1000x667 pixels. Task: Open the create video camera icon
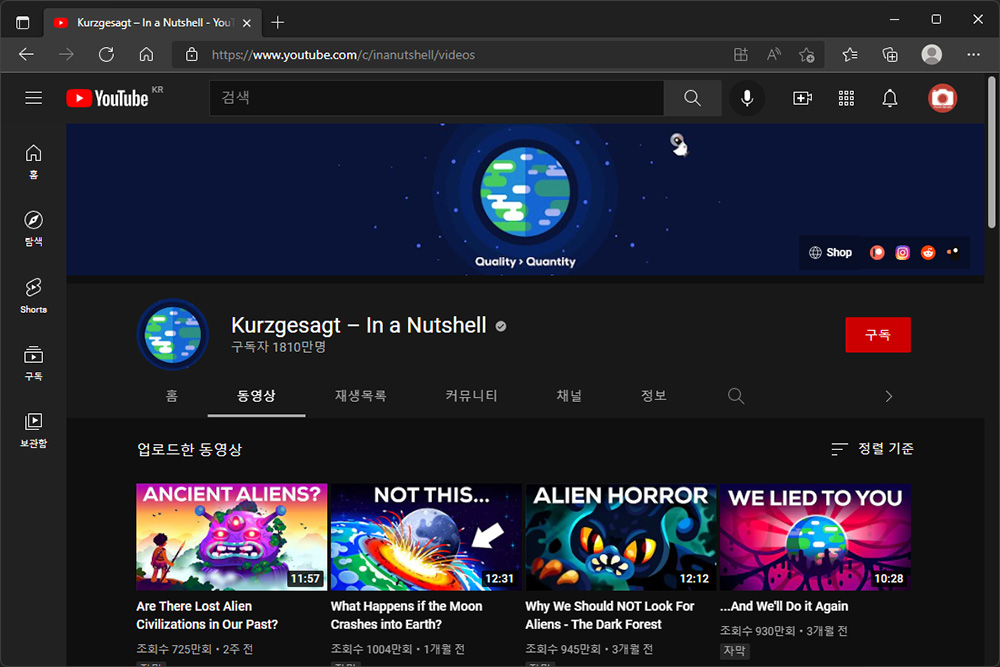(802, 98)
